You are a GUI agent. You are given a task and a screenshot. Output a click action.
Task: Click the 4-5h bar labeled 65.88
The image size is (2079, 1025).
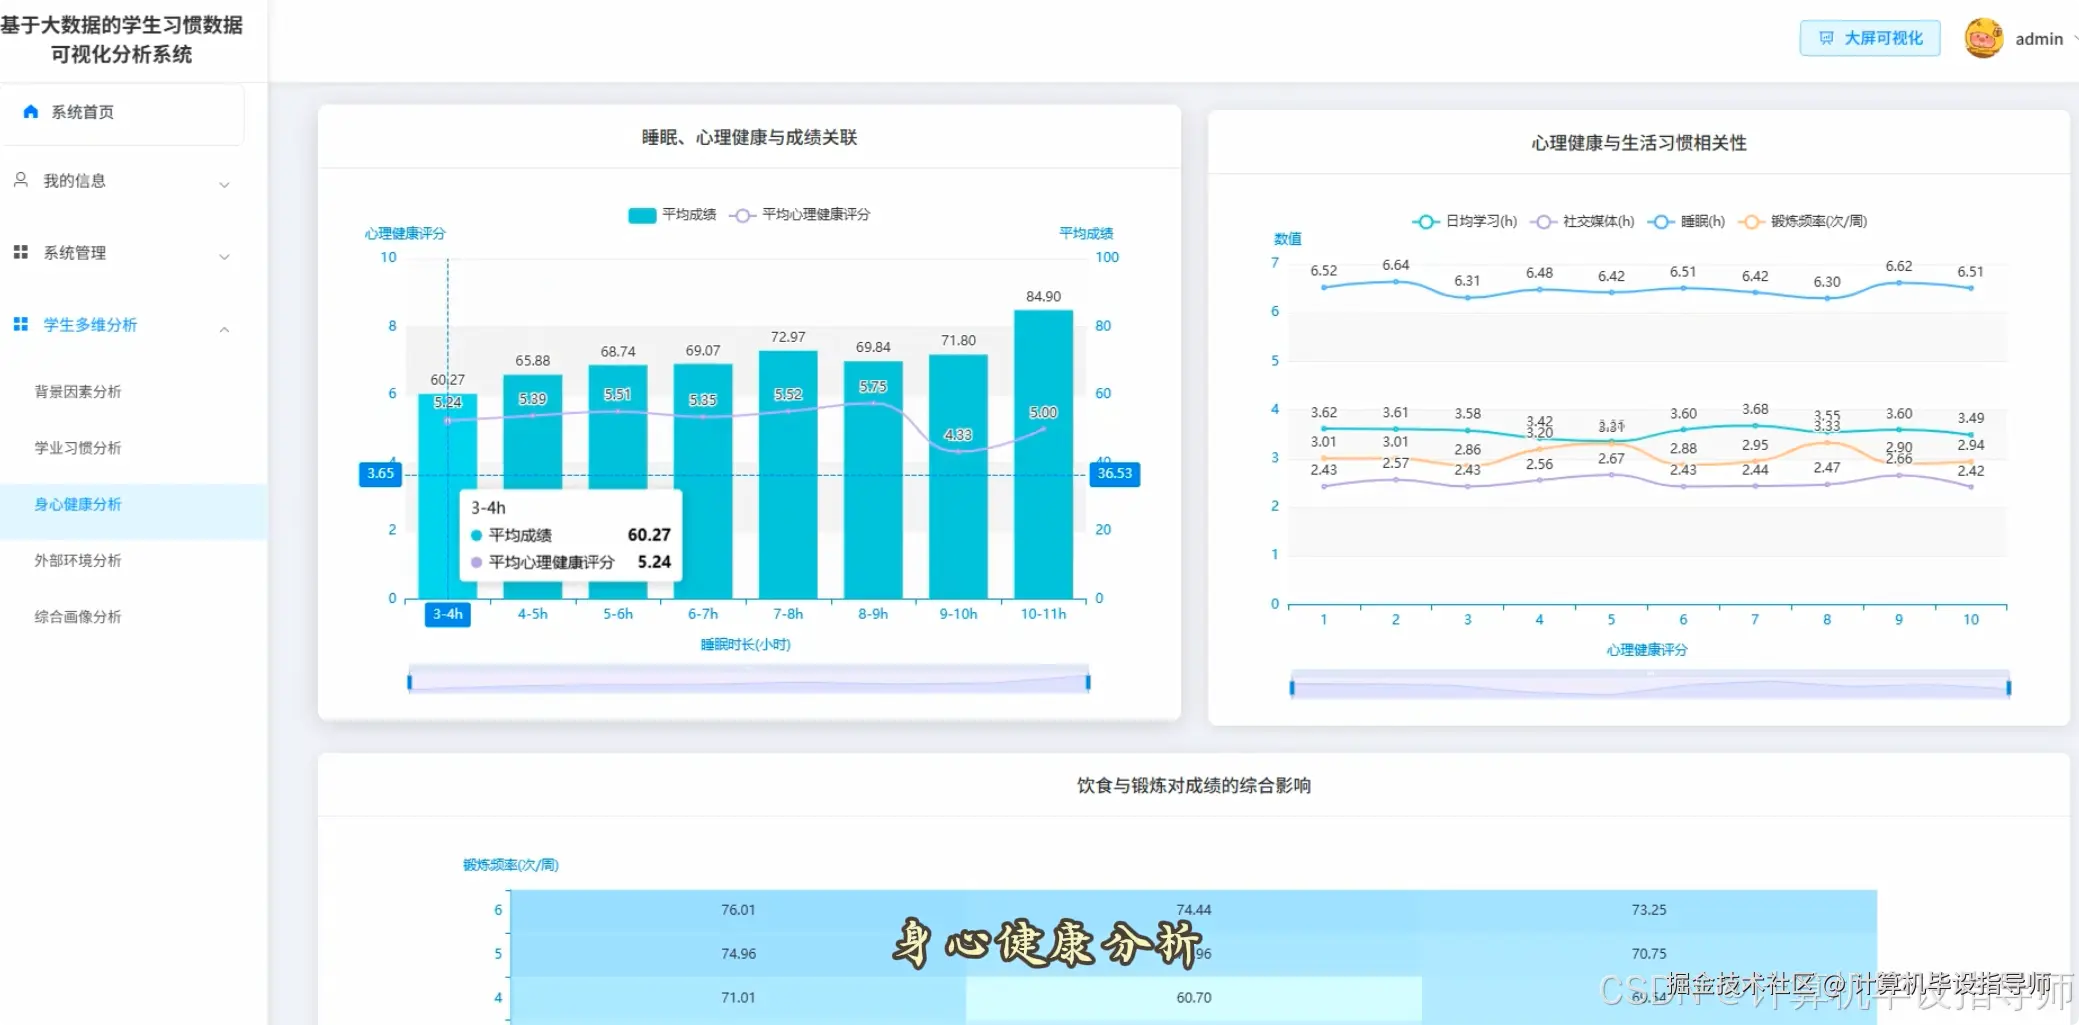click(532, 486)
